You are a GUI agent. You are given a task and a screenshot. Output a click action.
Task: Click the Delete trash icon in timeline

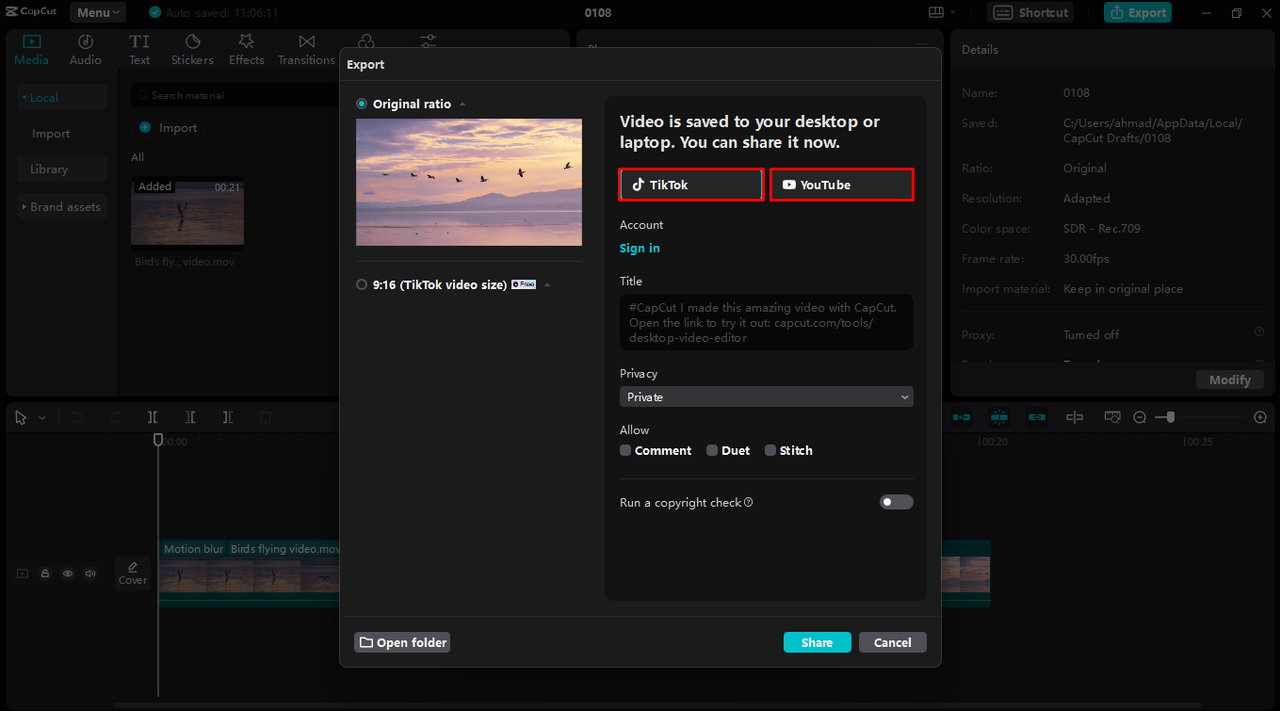(266, 417)
